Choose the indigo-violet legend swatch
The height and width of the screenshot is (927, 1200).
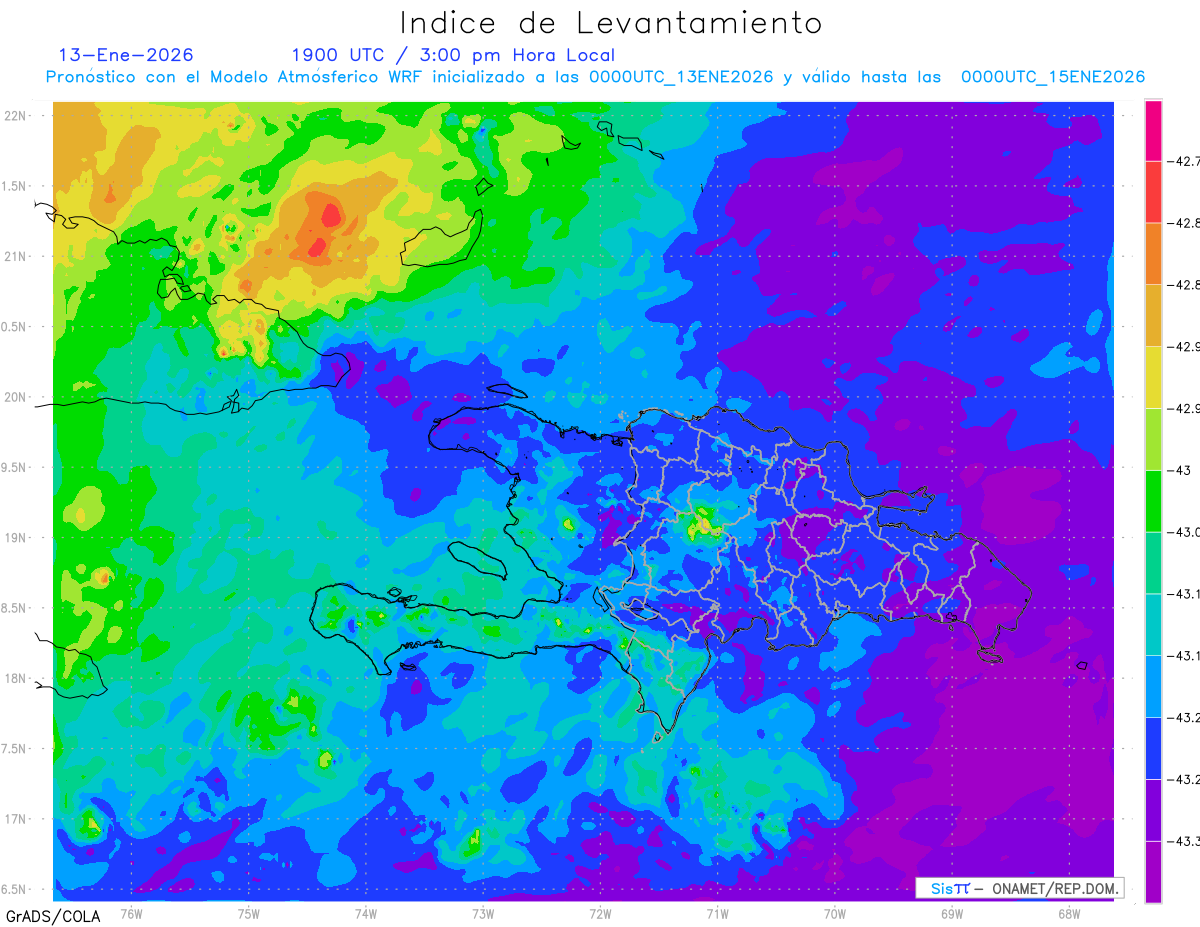pyautogui.click(x=1153, y=811)
